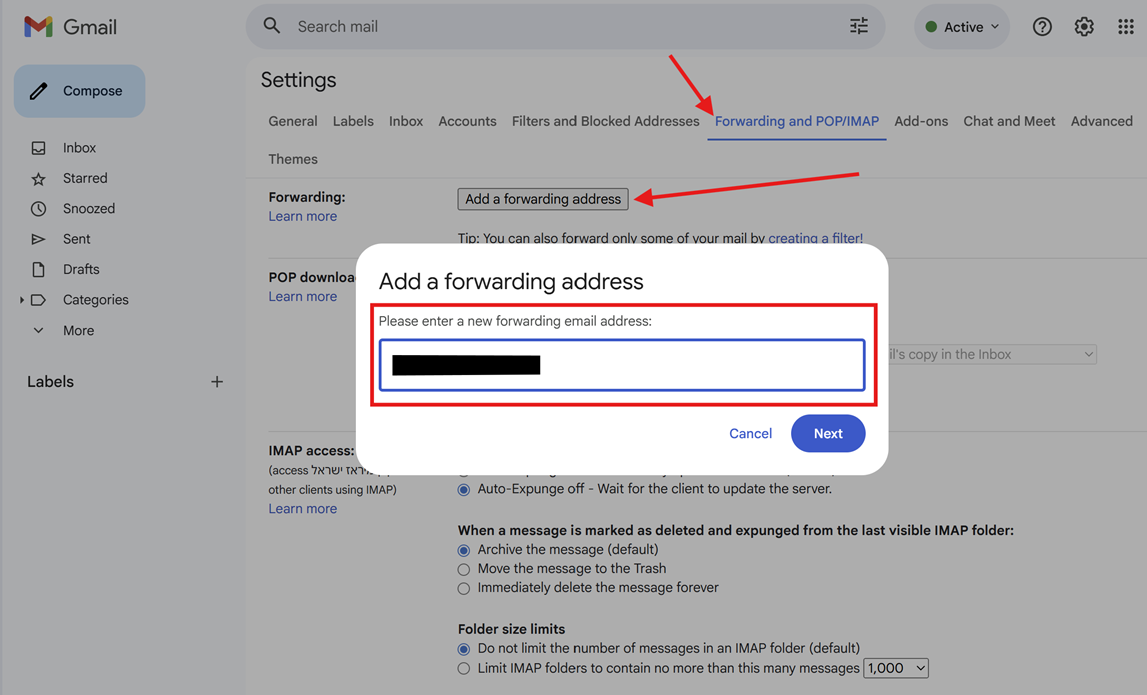Open the Active status dropdown
1147x695 pixels.
pos(962,27)
